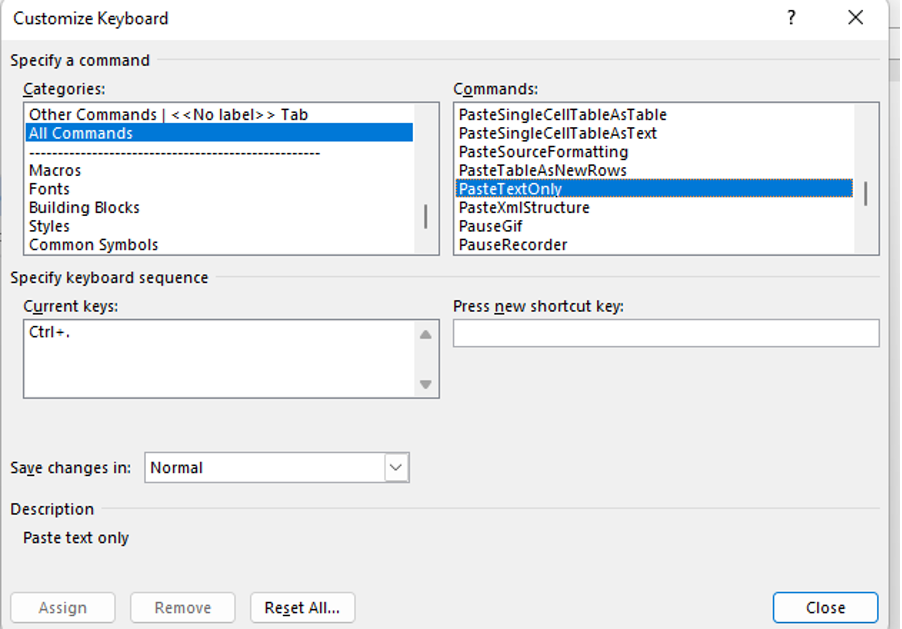Screen dimensions: 902x629
Task: Choose the PasteTableAsNewRows command
Action: point(655,170)
